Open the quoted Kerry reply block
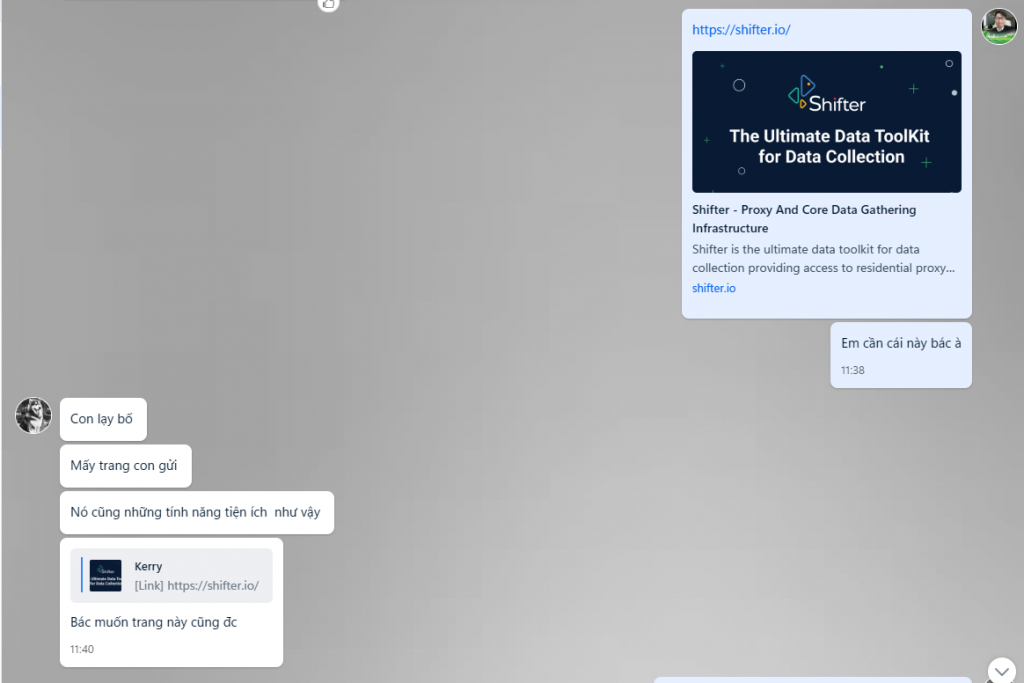The height and width of the screenshot is (683, 1024). (171, 575)
